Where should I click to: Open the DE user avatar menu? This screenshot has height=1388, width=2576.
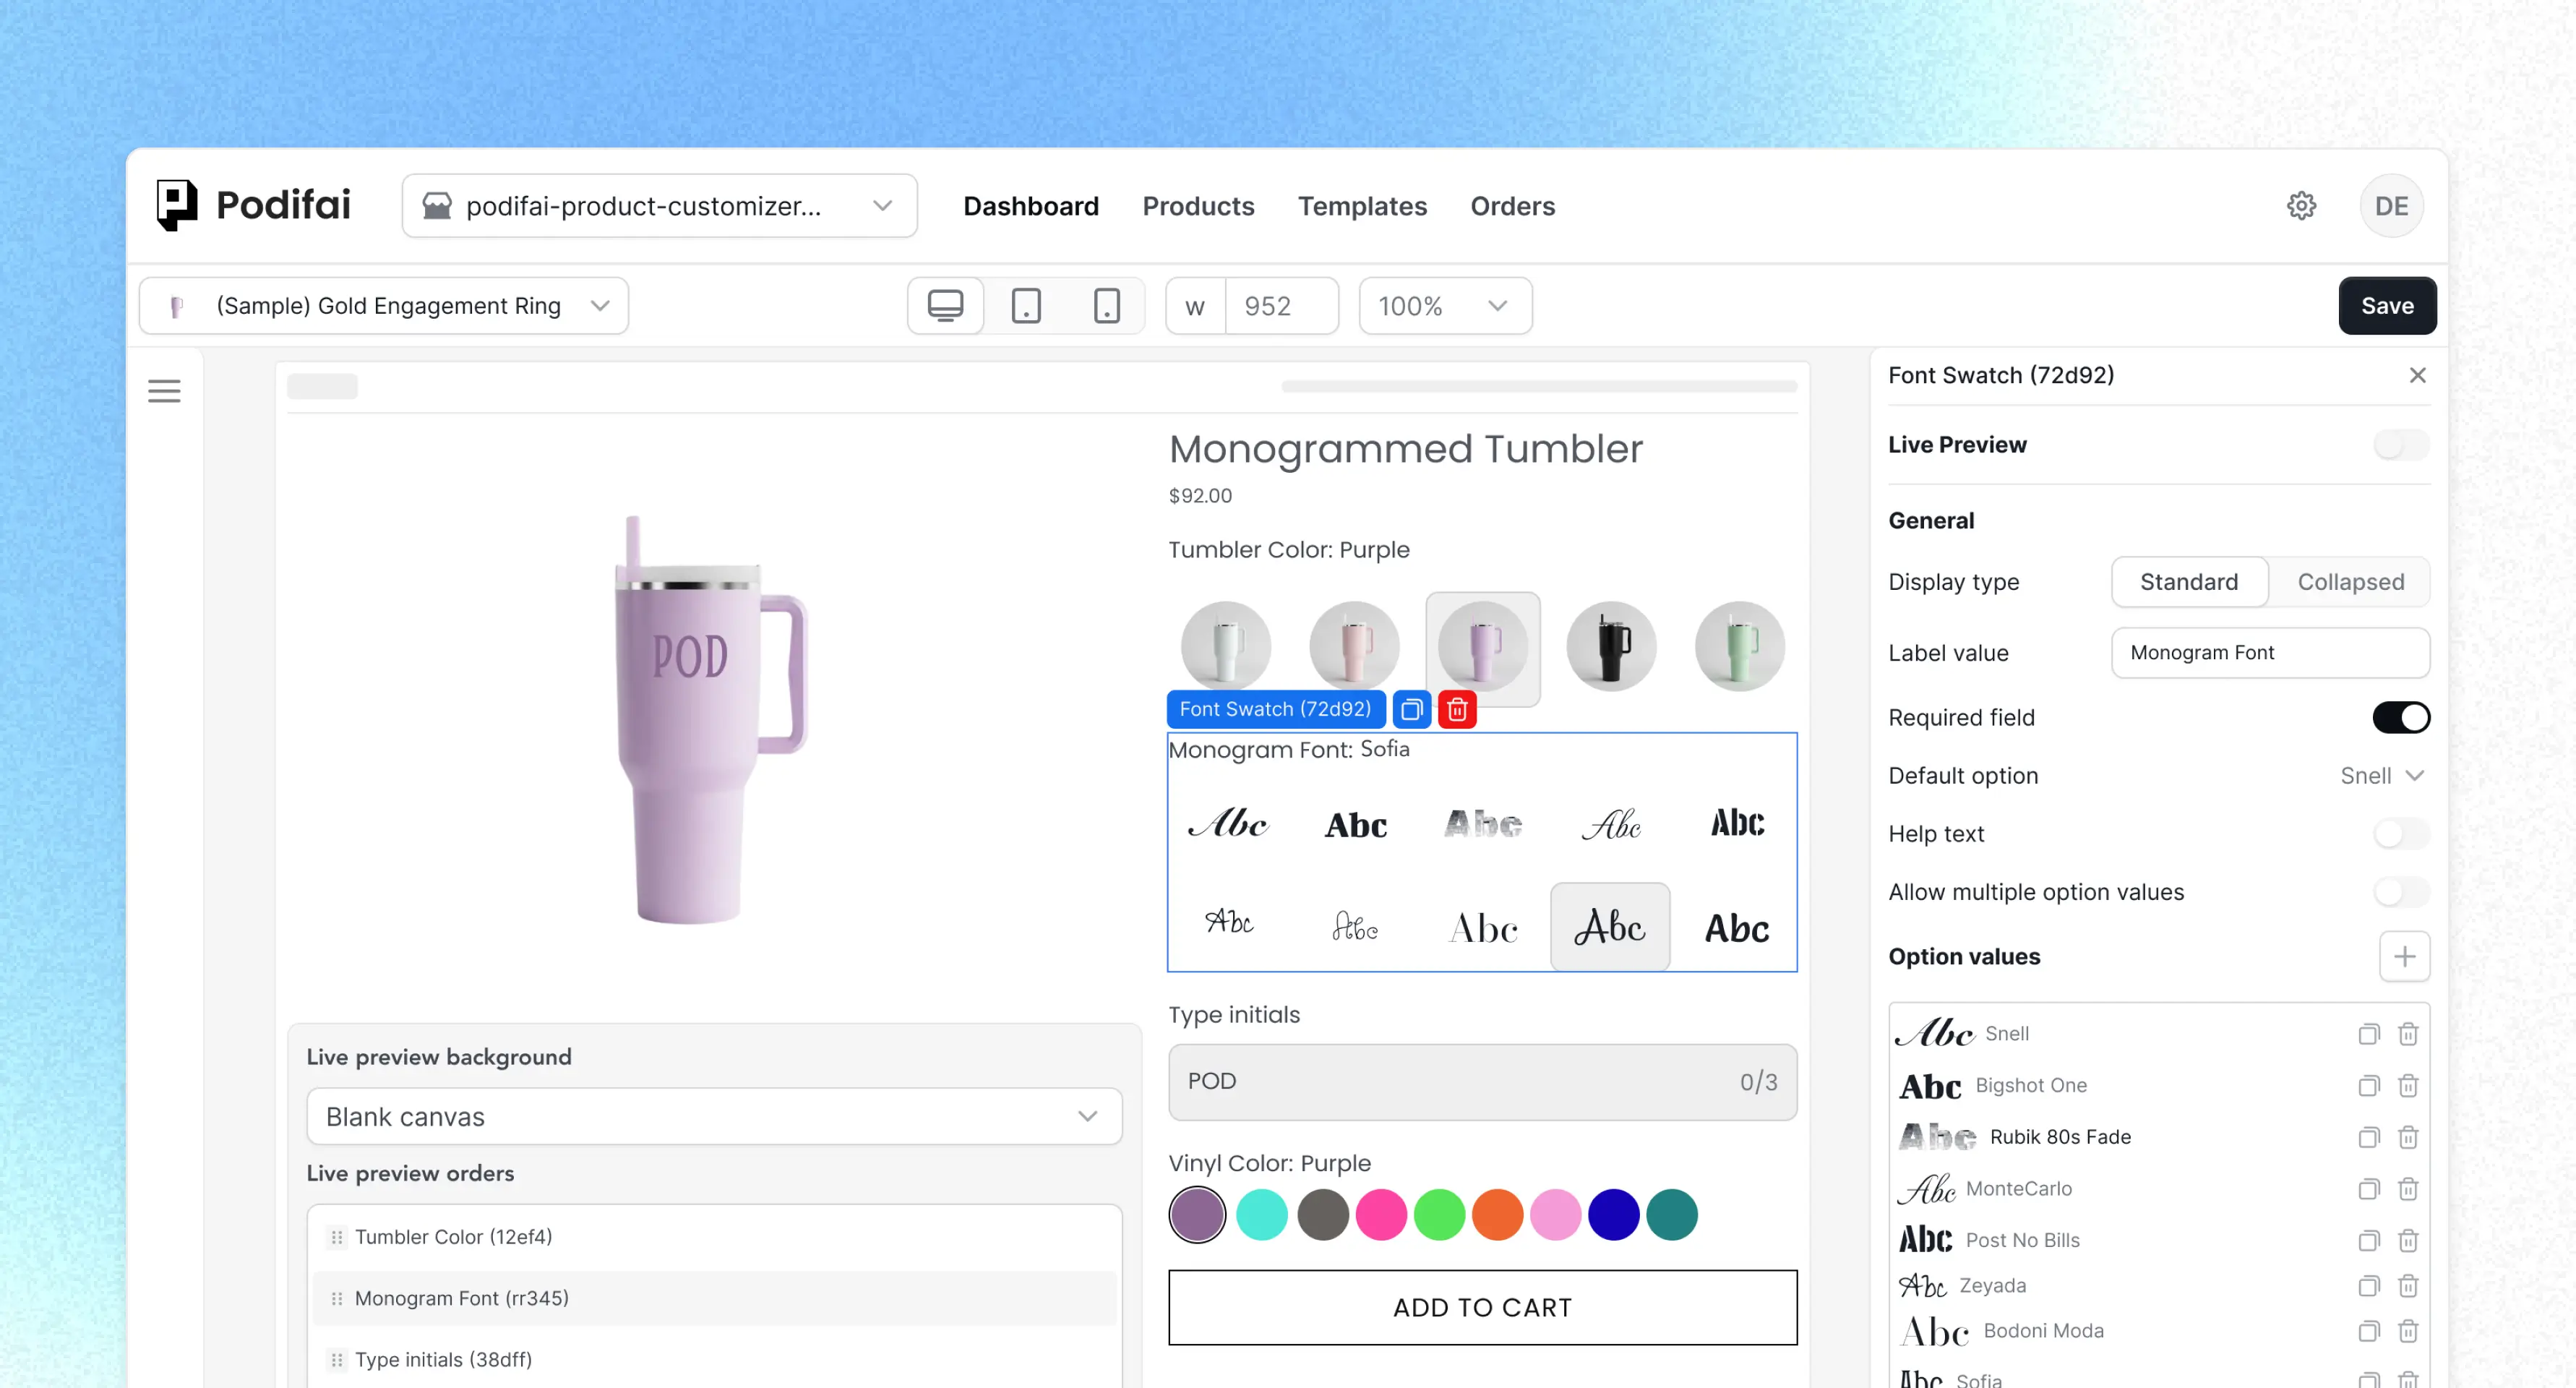(2391, 206)
